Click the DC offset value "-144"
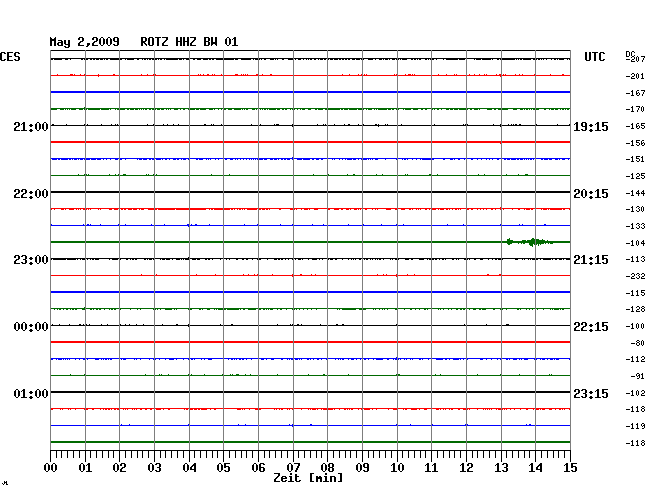This screenshot has height=494, width=650. pos(635,193)
